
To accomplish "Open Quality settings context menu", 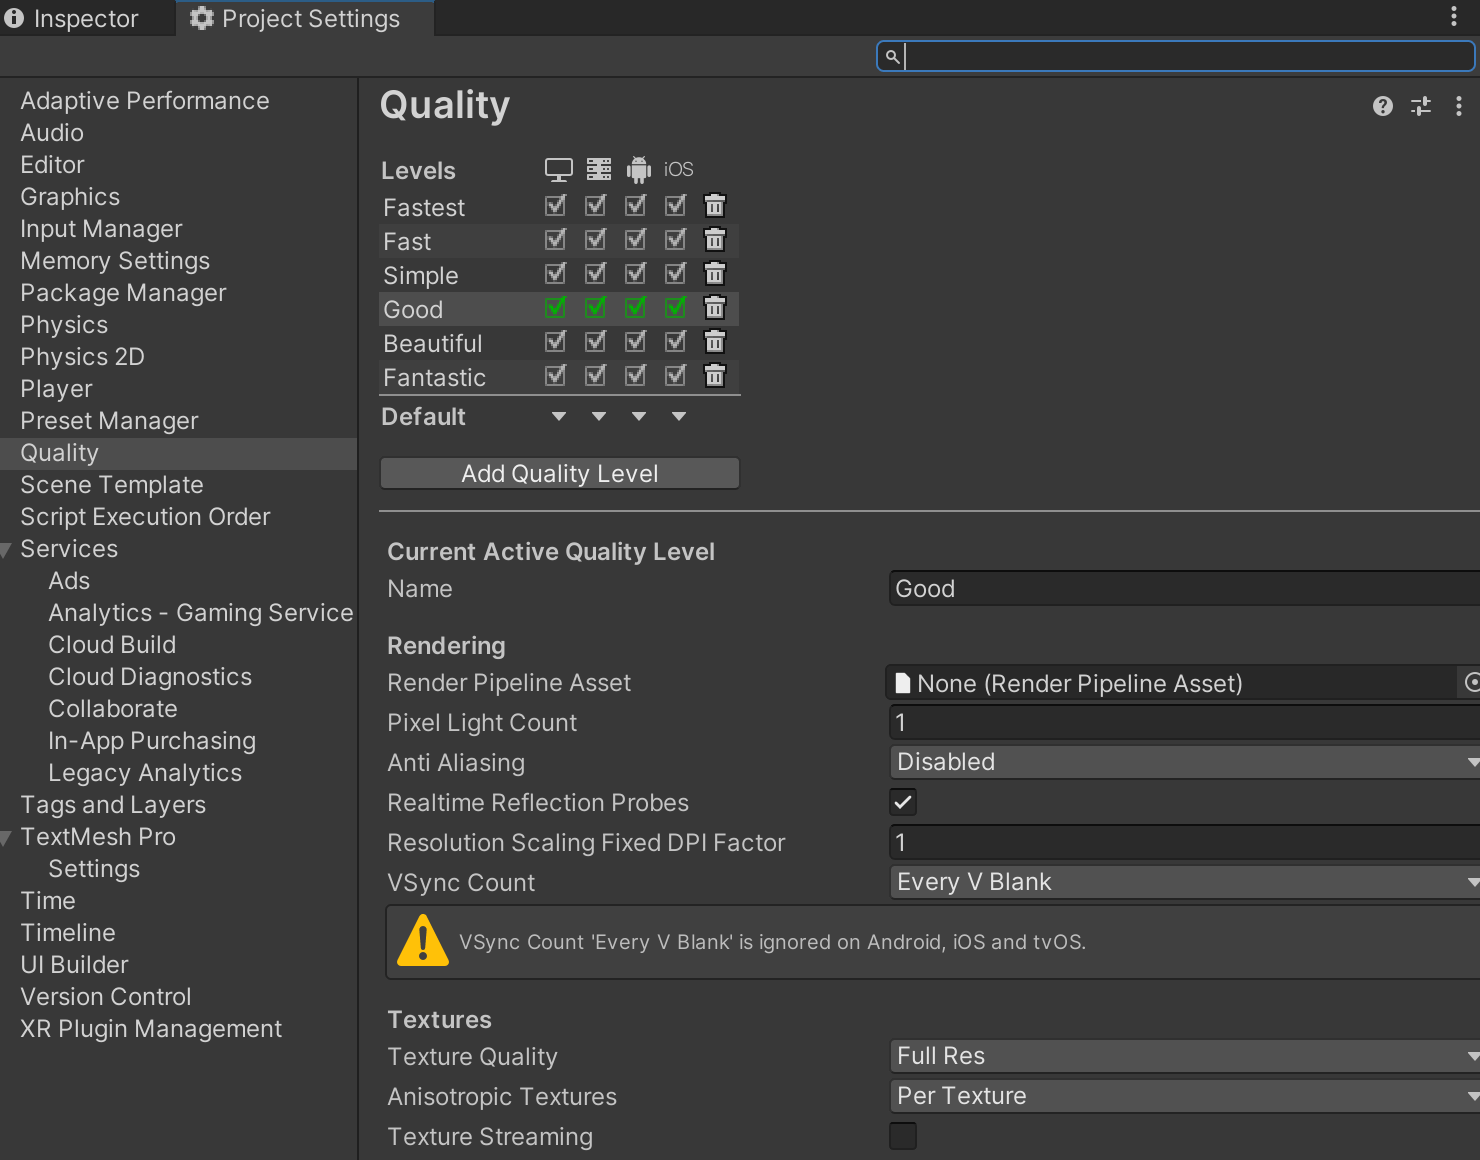I will point(1459,106).
